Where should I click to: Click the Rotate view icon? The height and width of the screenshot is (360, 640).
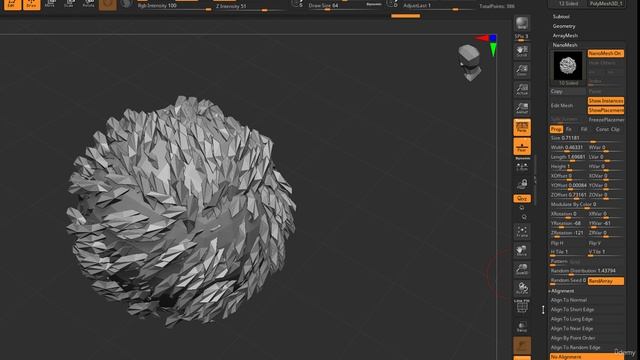(x=522, y=288)
